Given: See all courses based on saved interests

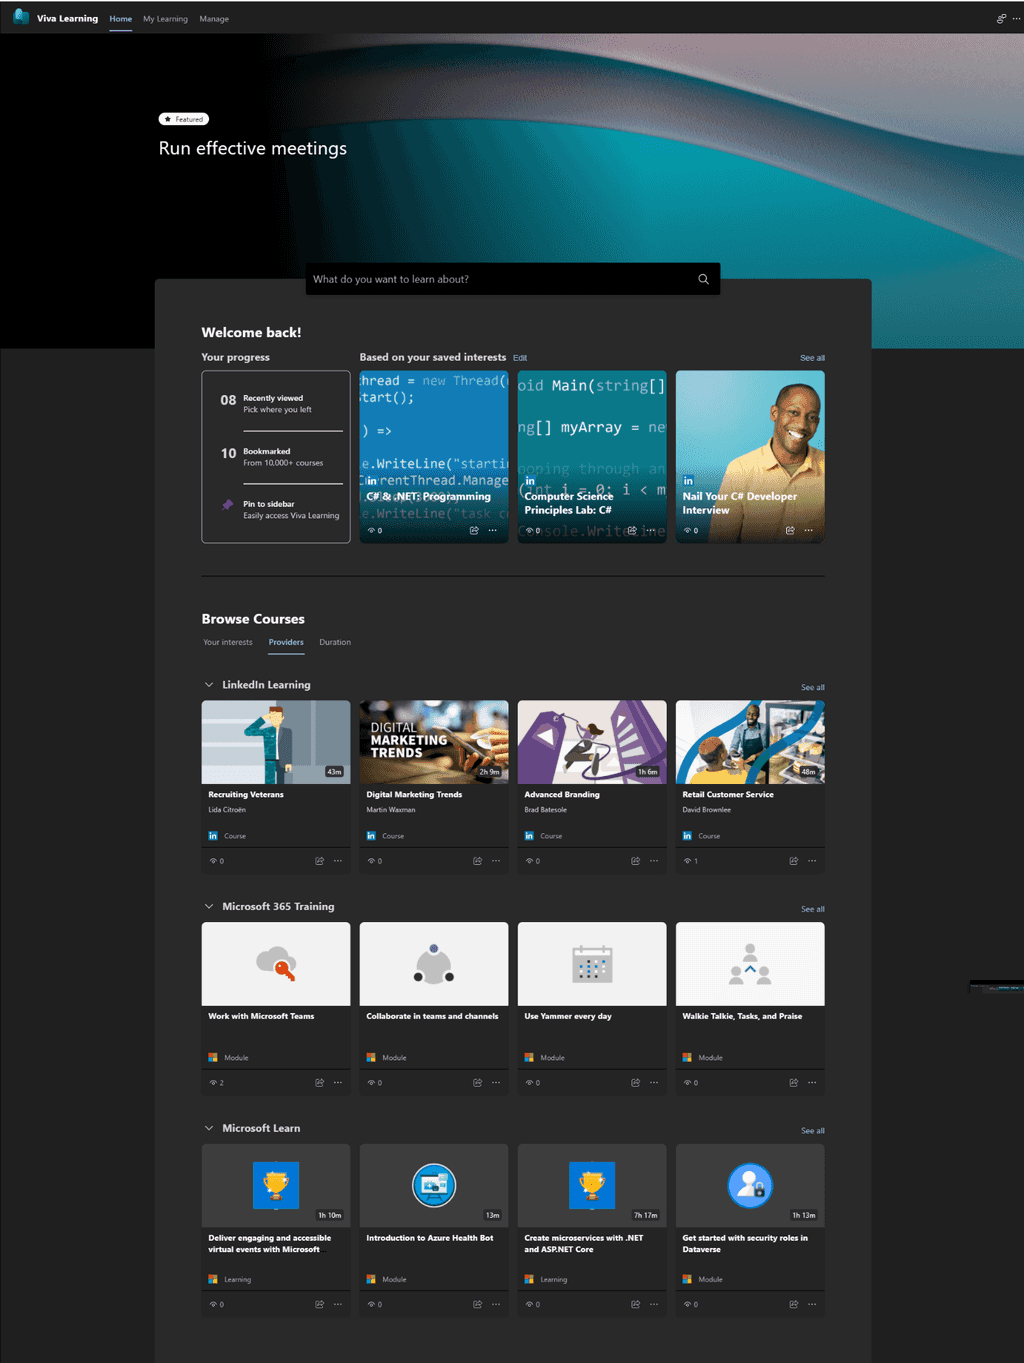Looking at the screenshot, I should pyautogui.click(x=812, y=358).
